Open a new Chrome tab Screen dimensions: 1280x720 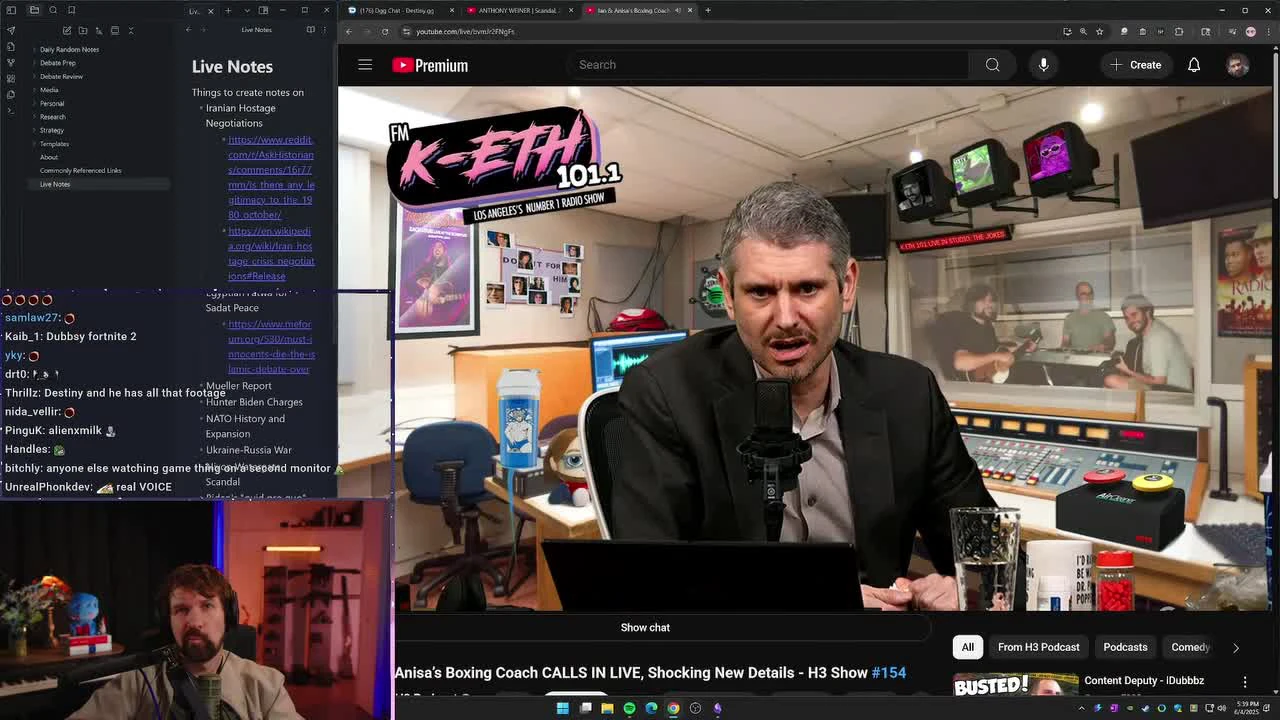tap(707, 10)
